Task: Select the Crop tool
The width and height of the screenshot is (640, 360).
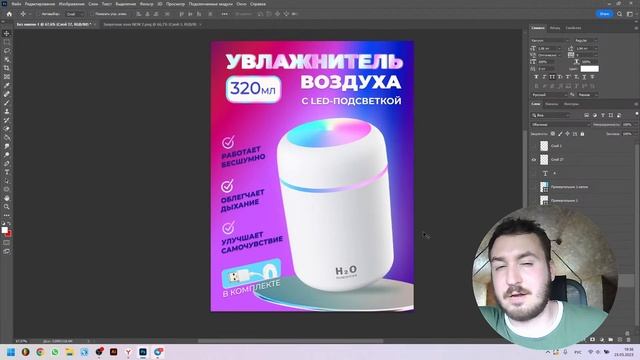Action: (x=7, y=68)
